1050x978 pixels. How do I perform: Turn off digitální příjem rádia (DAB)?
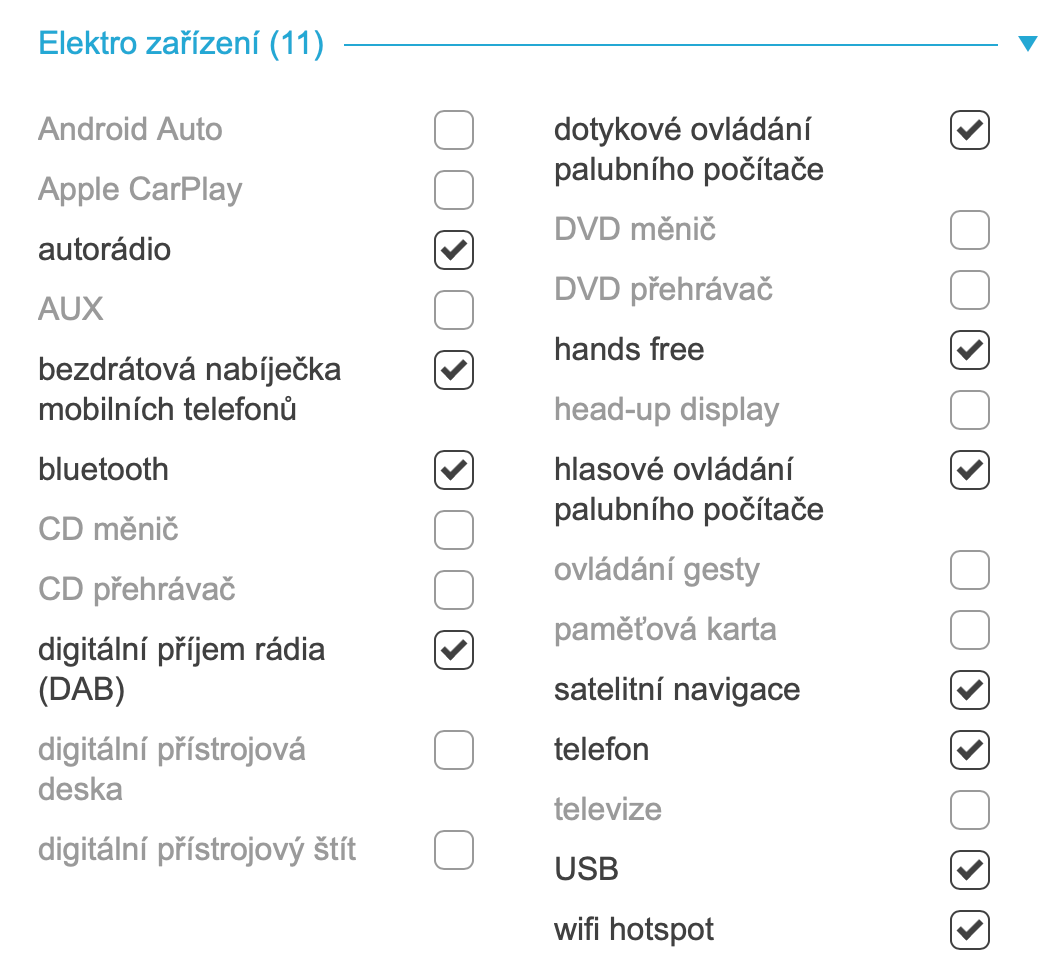pyautogui.click(x=454, y=650)
